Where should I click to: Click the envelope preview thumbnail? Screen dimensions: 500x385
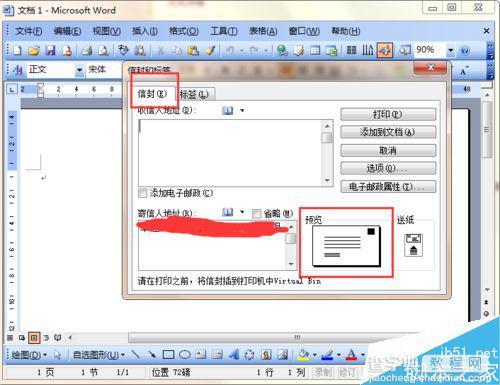click(x=347, y=246)
